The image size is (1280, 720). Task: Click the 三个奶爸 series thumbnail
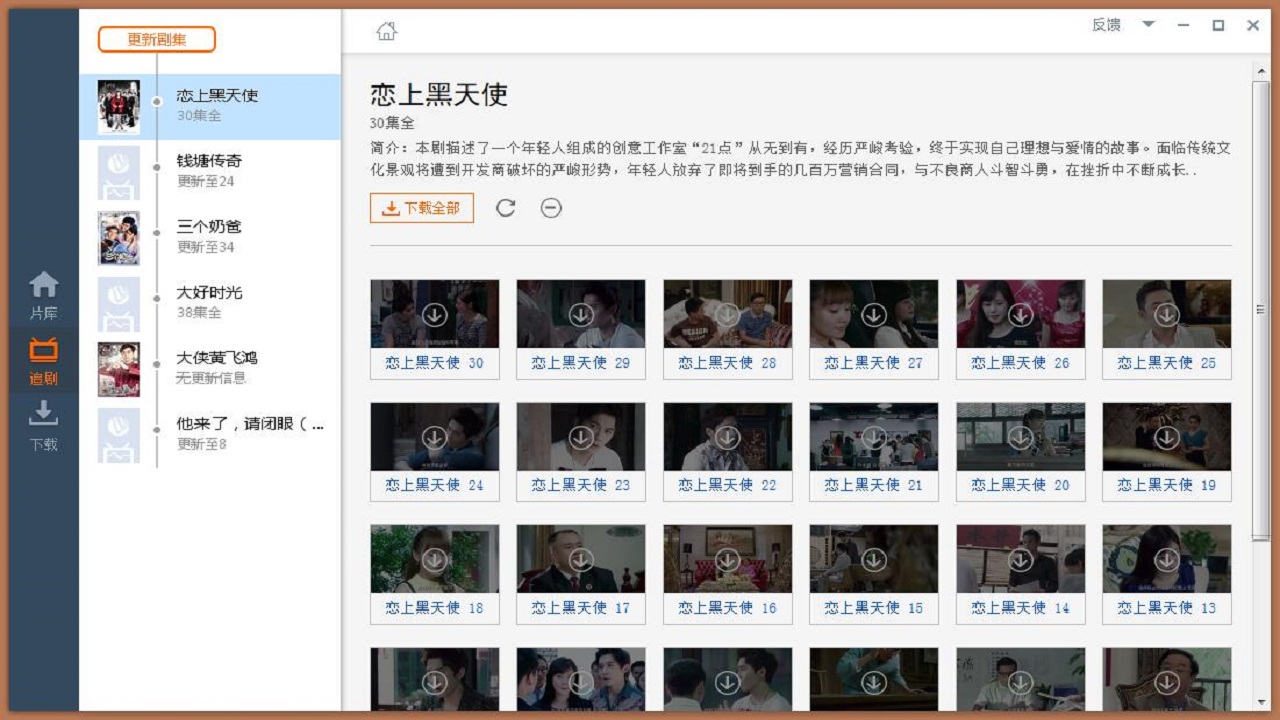point(118,238)
